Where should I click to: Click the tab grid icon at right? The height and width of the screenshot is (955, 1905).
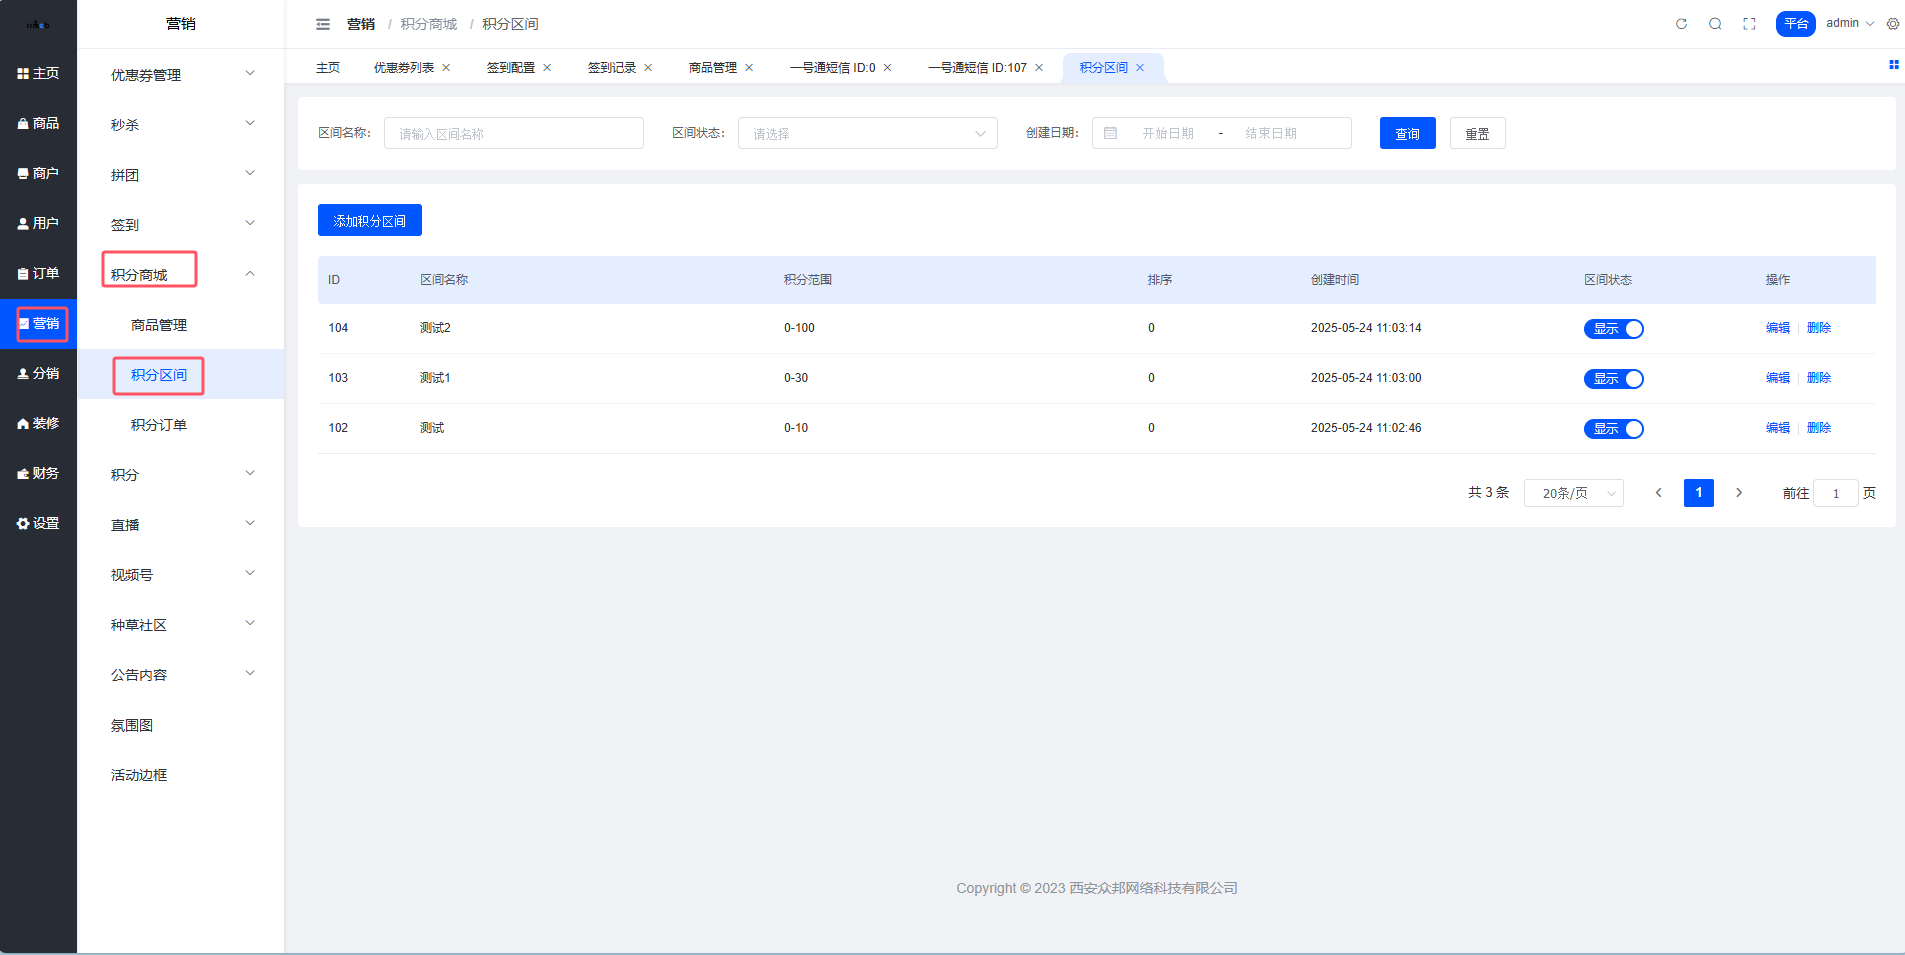pyautogui.click(x=1893, y=65)
